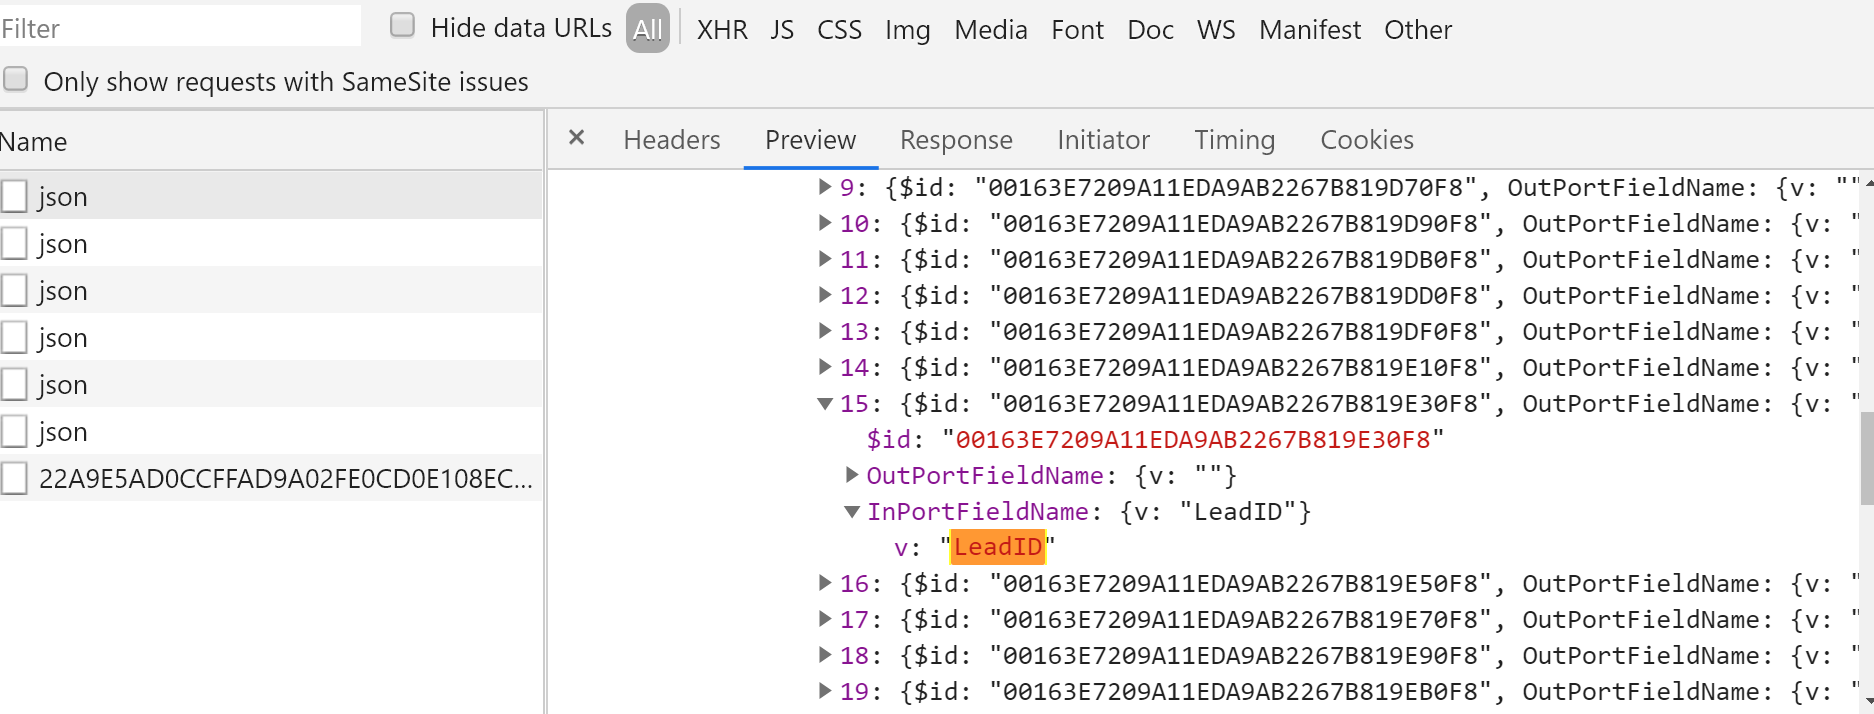Open the Cookies tab
The height and width of the screenshot is (714, 1874).
pos(1367,140)
